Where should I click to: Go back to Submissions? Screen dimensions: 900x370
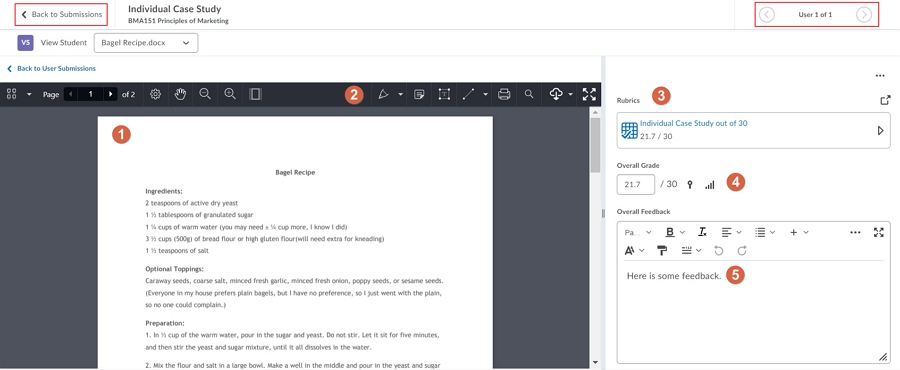point(61,14)
